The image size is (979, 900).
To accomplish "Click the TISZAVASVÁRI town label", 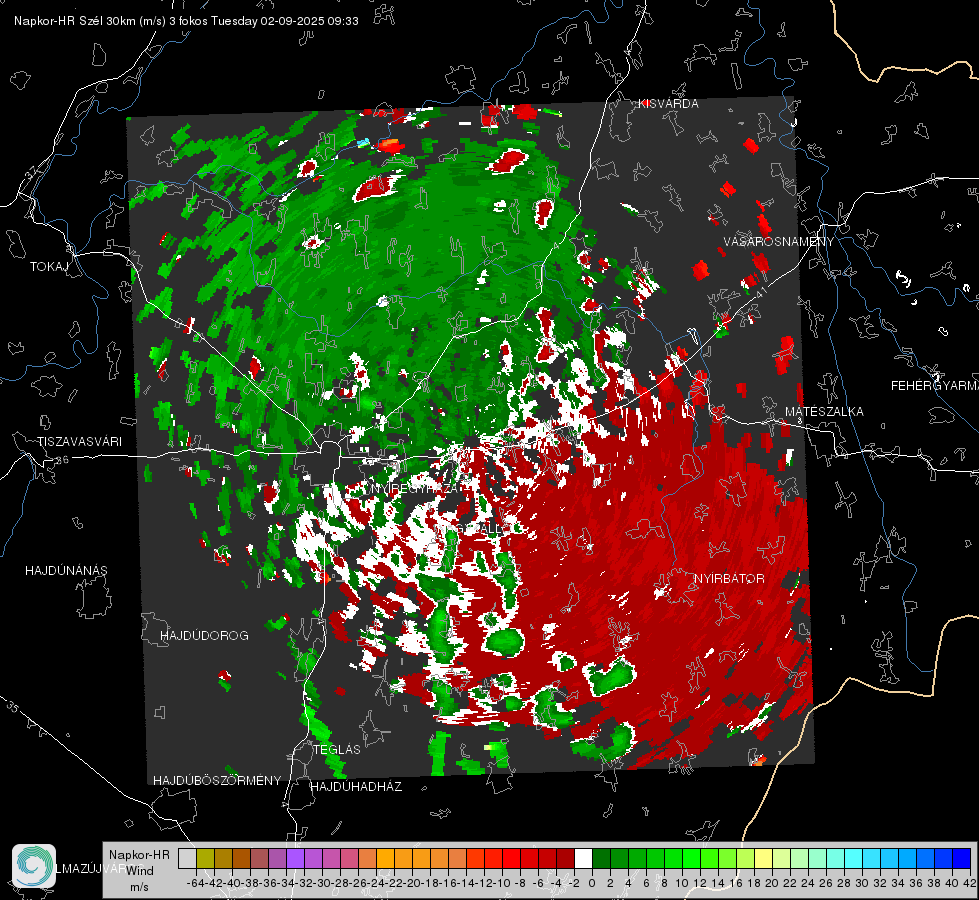I will point(80,442).
